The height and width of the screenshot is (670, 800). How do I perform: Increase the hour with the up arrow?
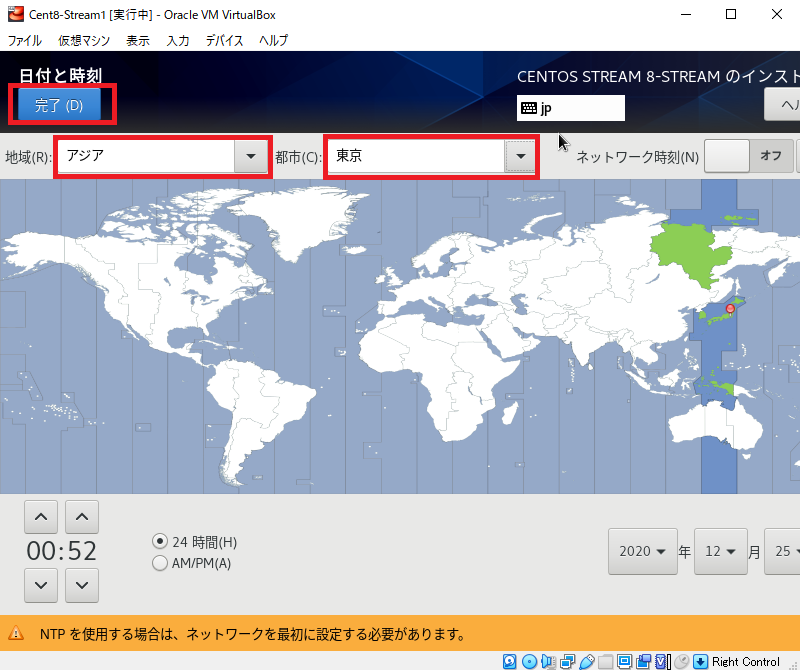click(x=41, y=517)
